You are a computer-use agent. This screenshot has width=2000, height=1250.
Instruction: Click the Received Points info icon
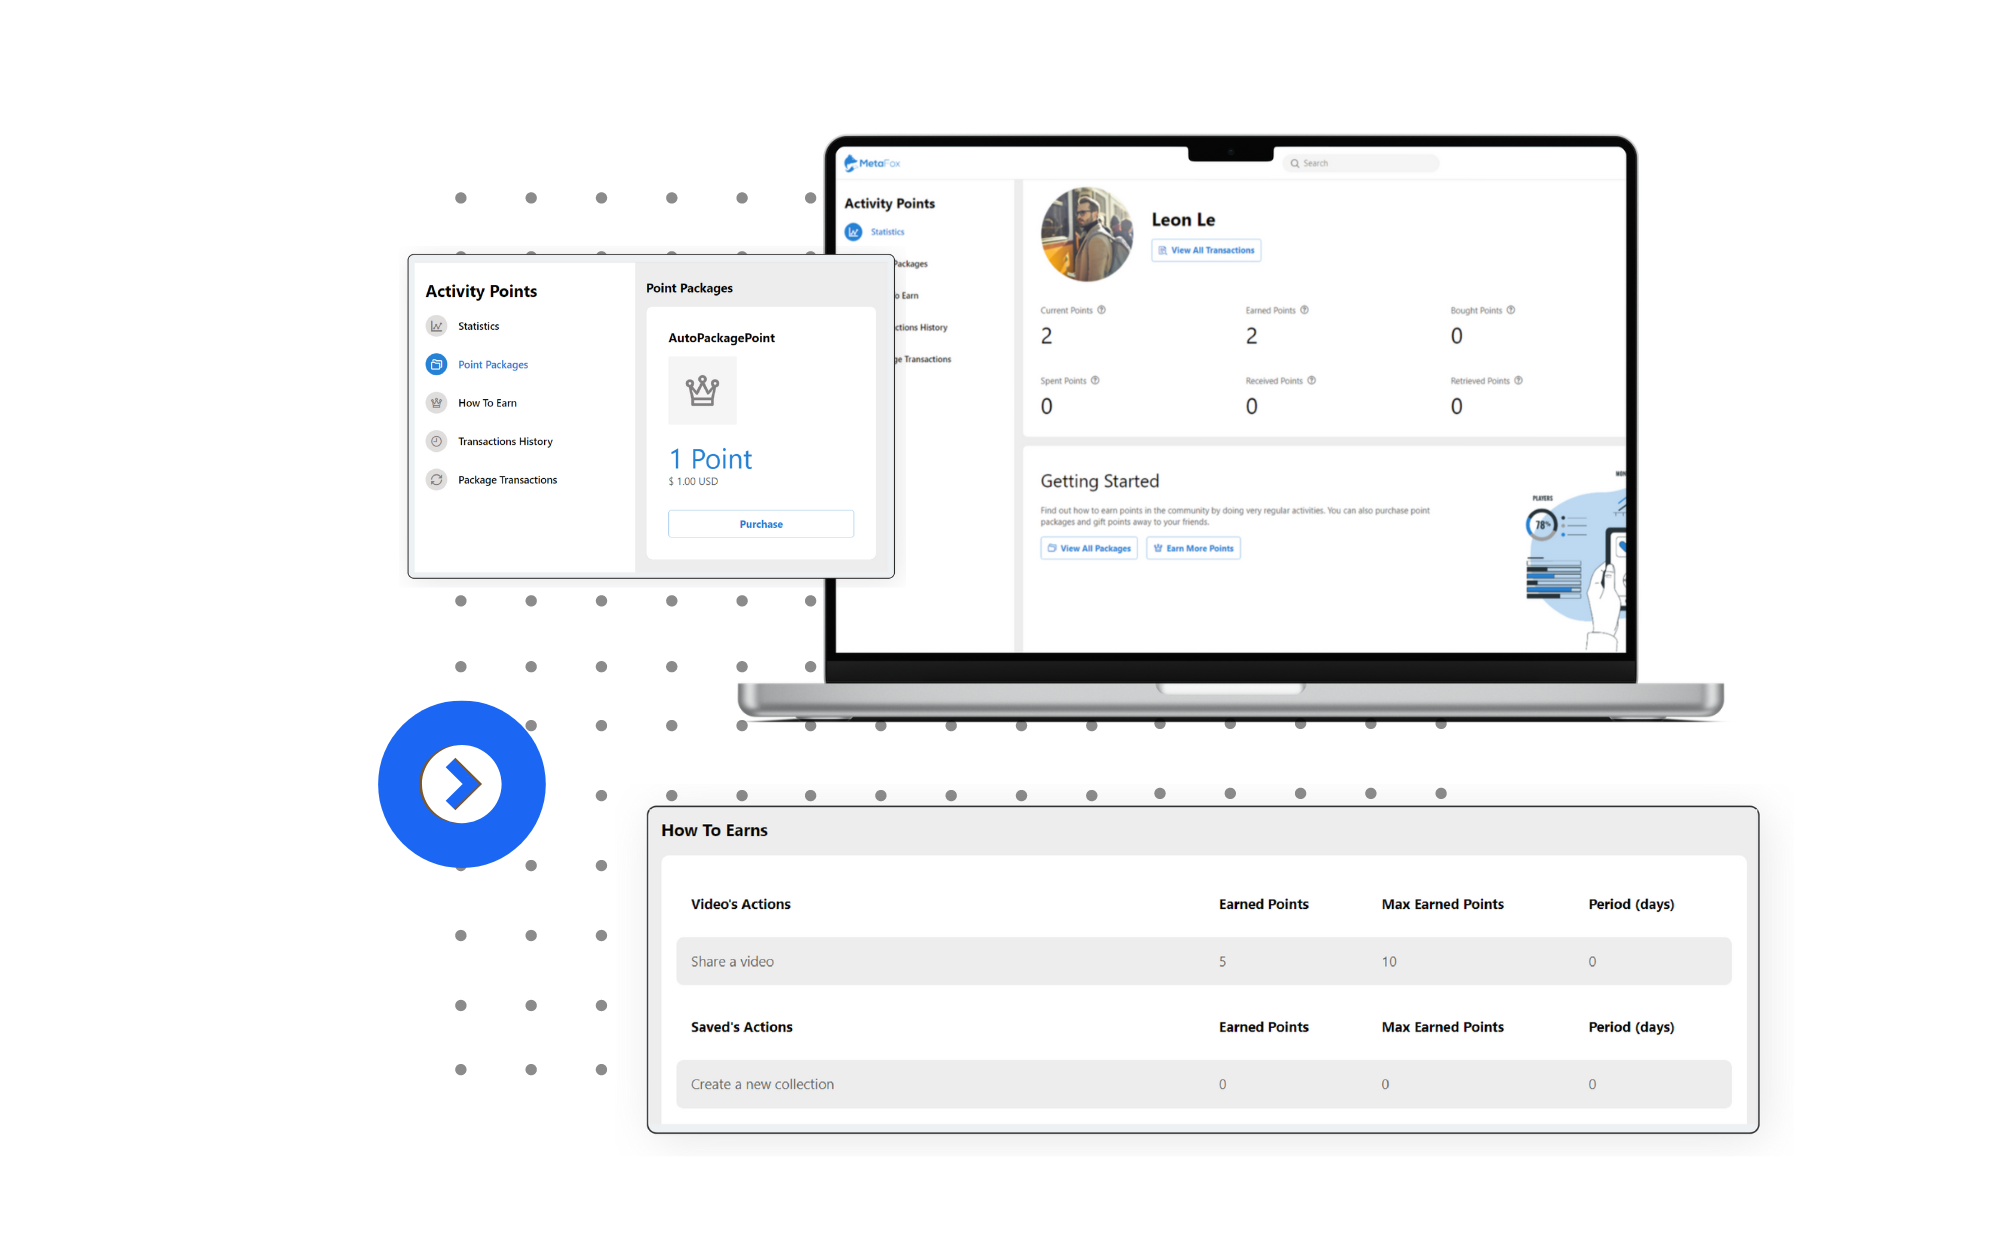[x=1311, y=380]
